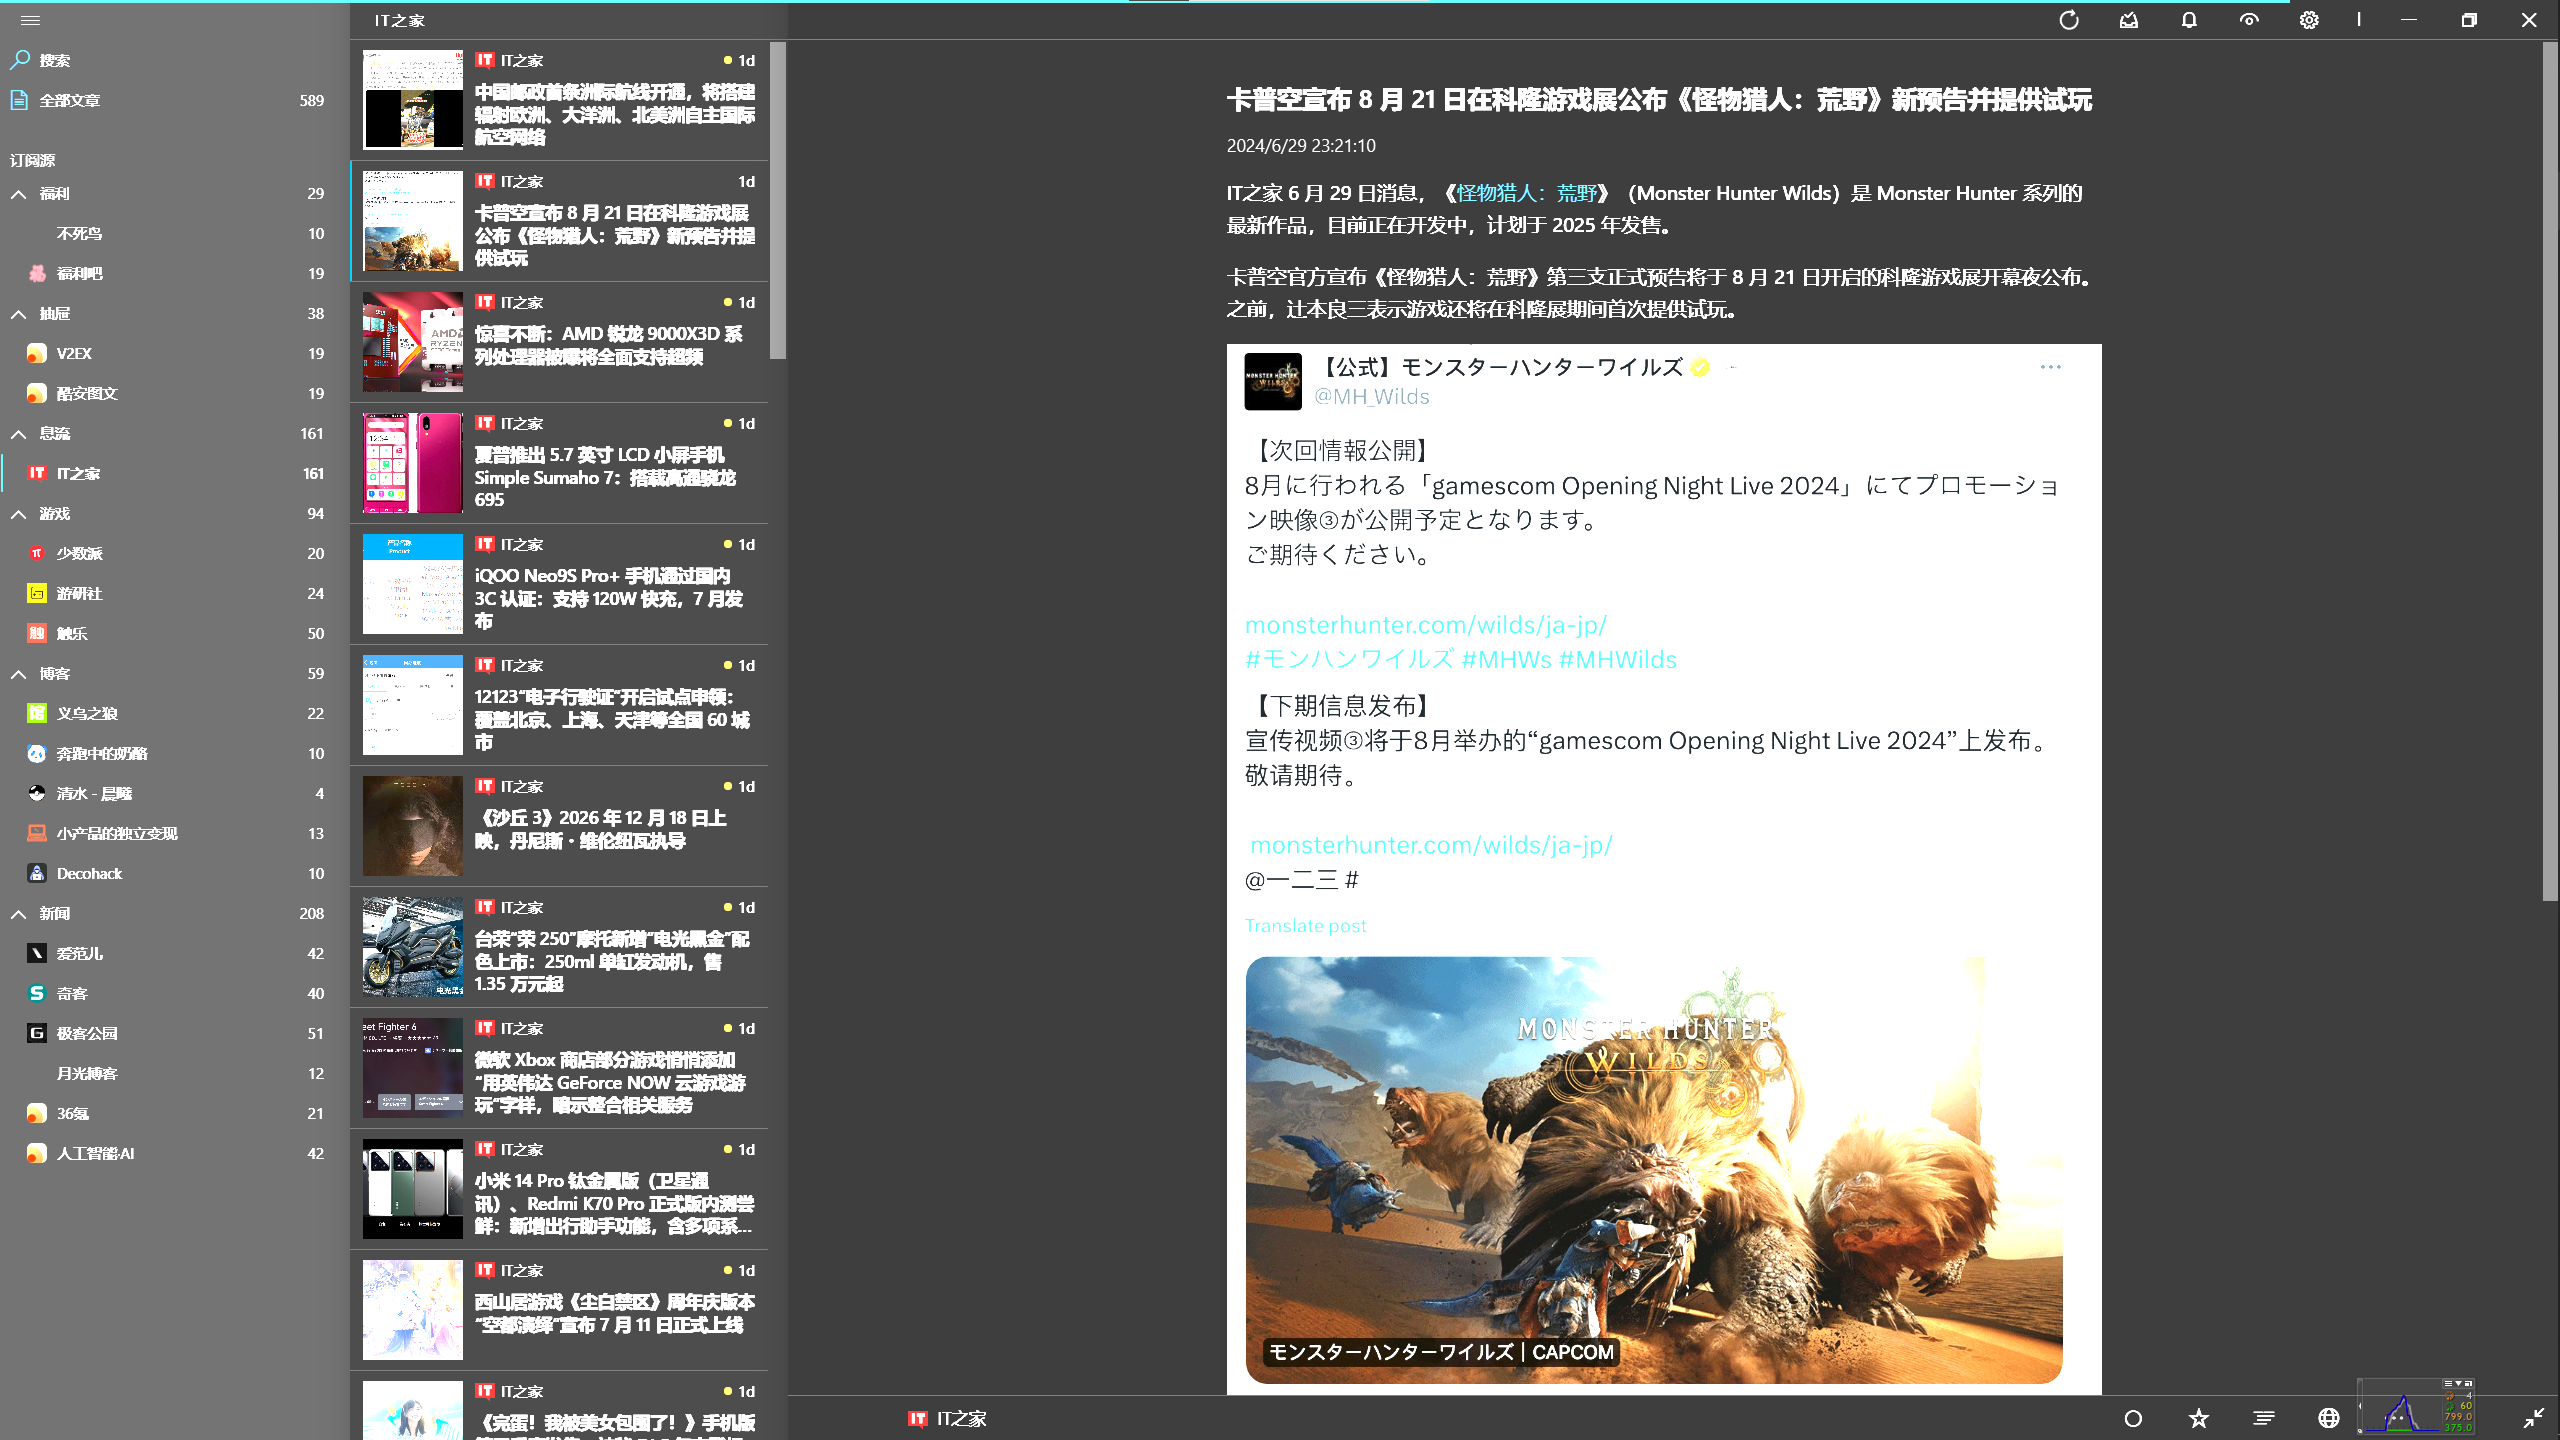Click the Monster Hunter Wilds promo image
The height and width of the screenshot is (1440, 2560).
pos(1654,1170)
